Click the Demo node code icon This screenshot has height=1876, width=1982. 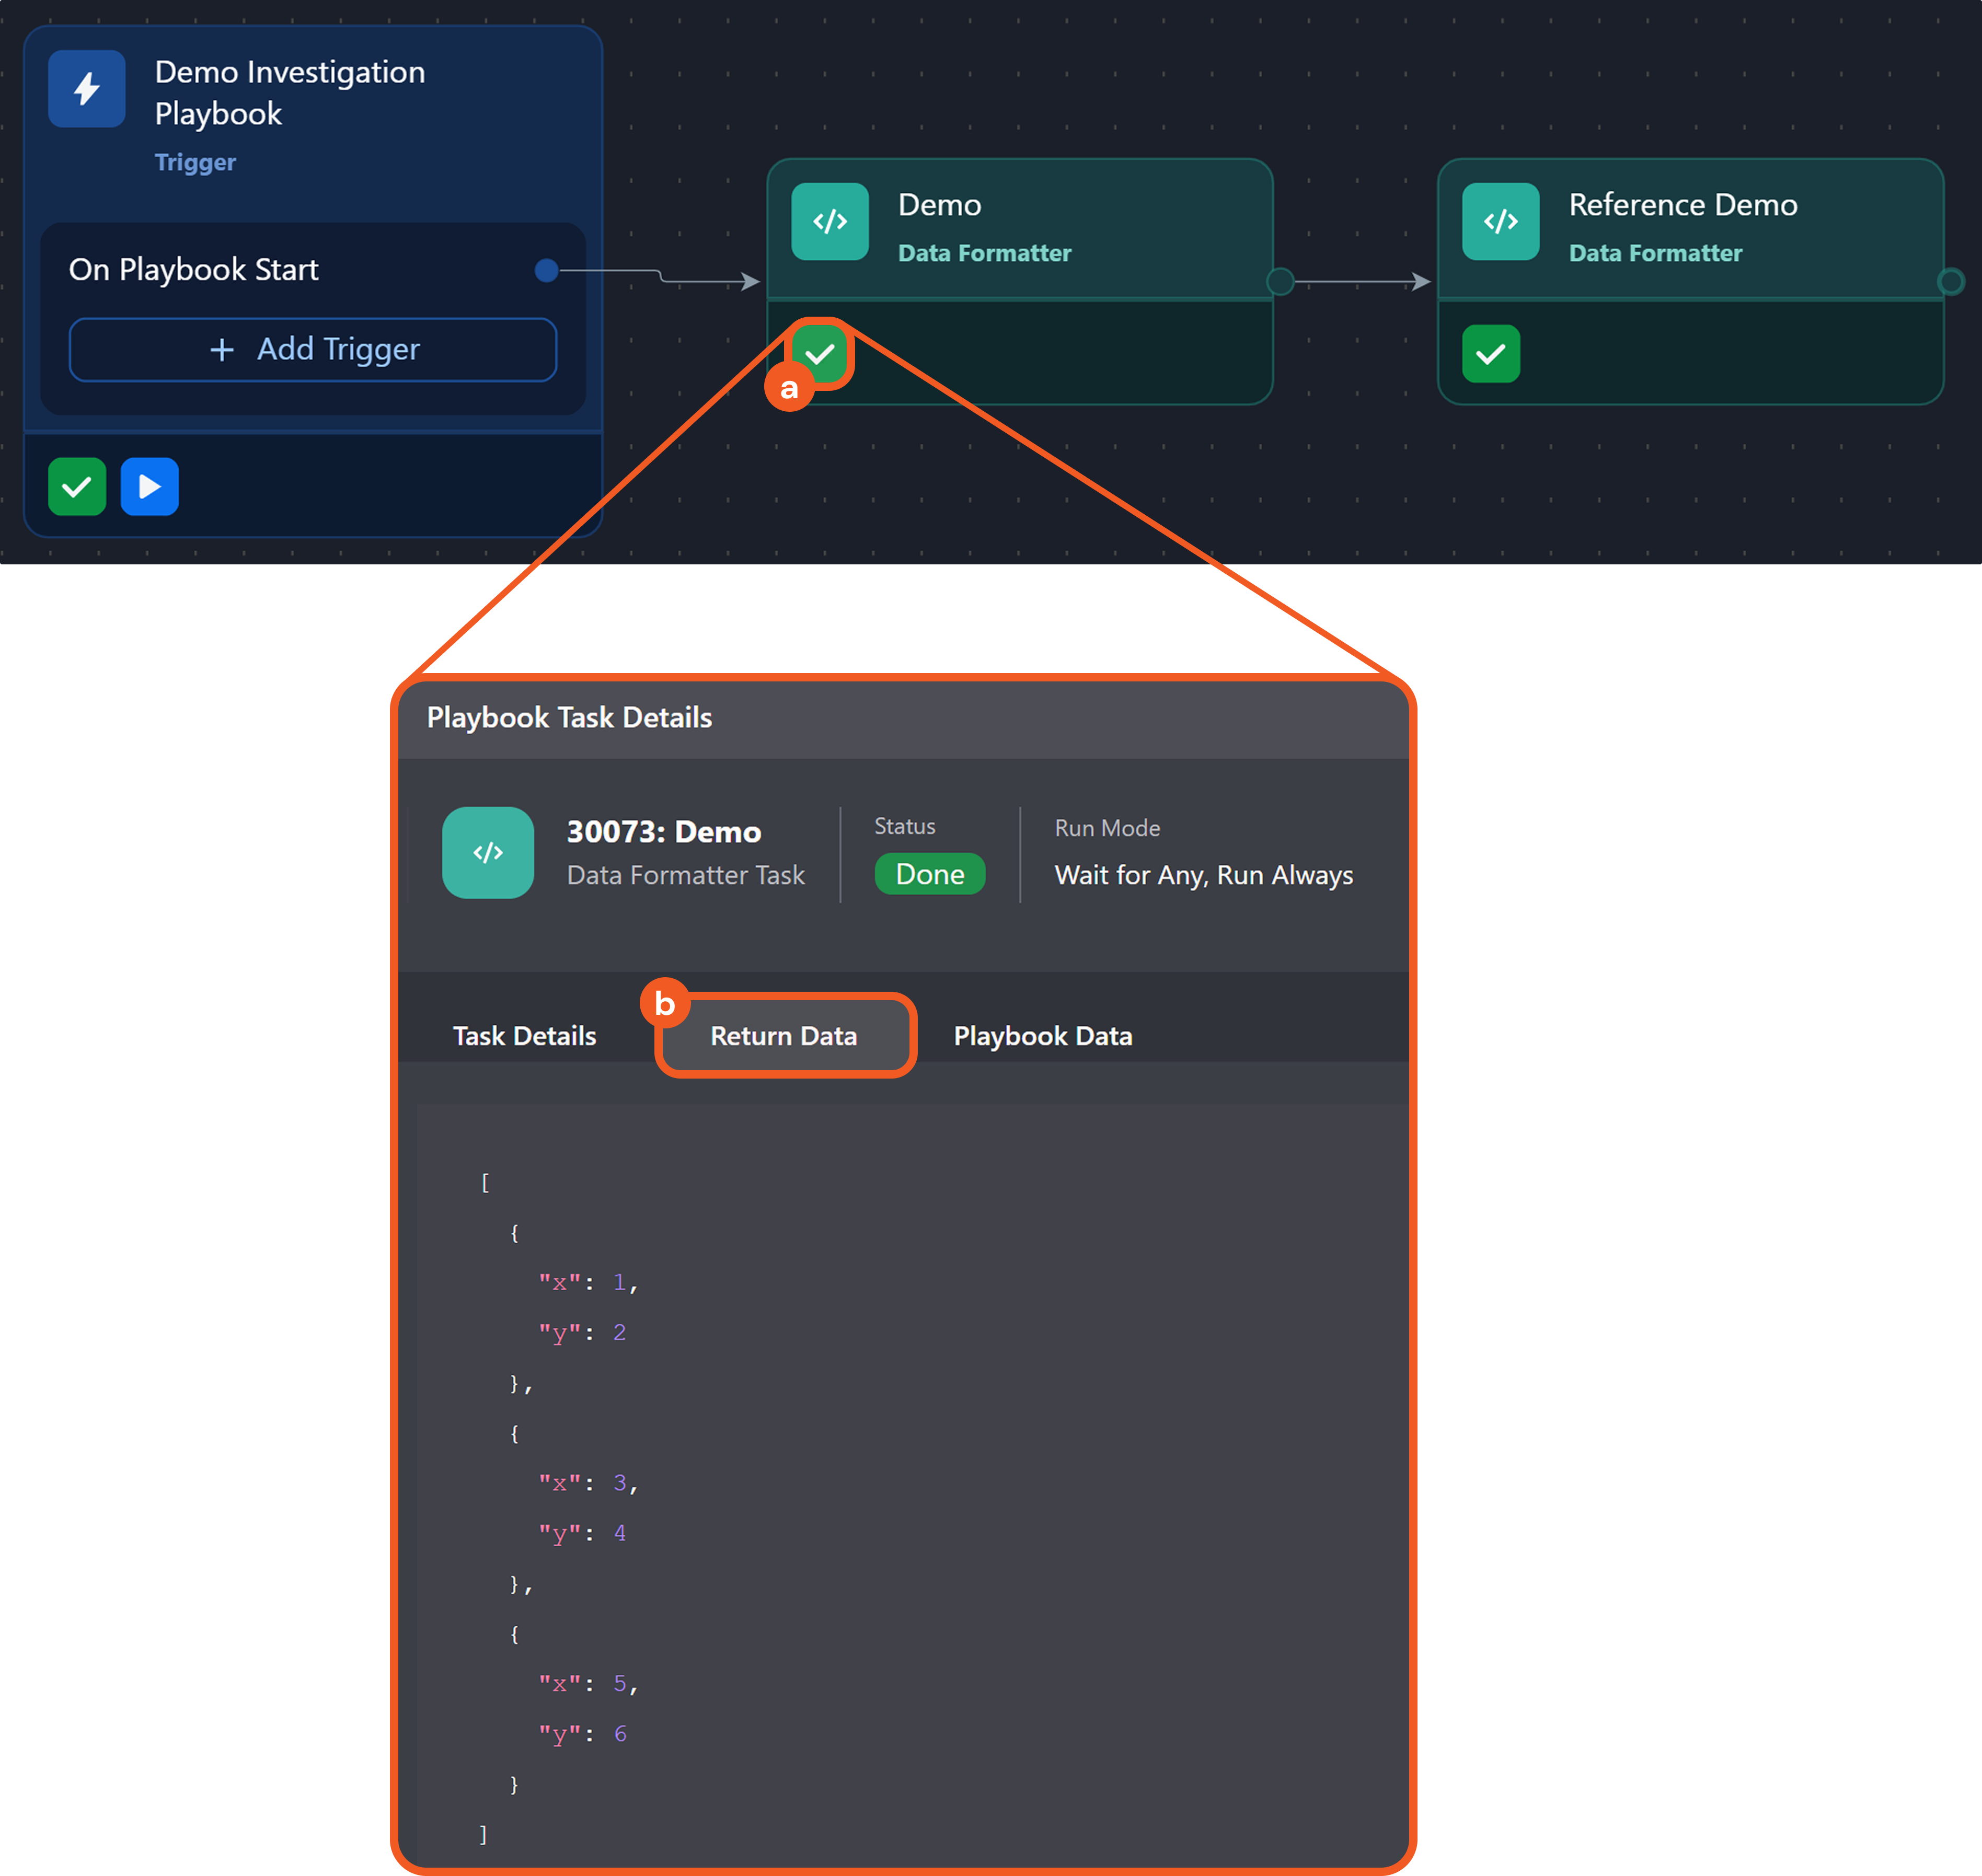point(829,221)
